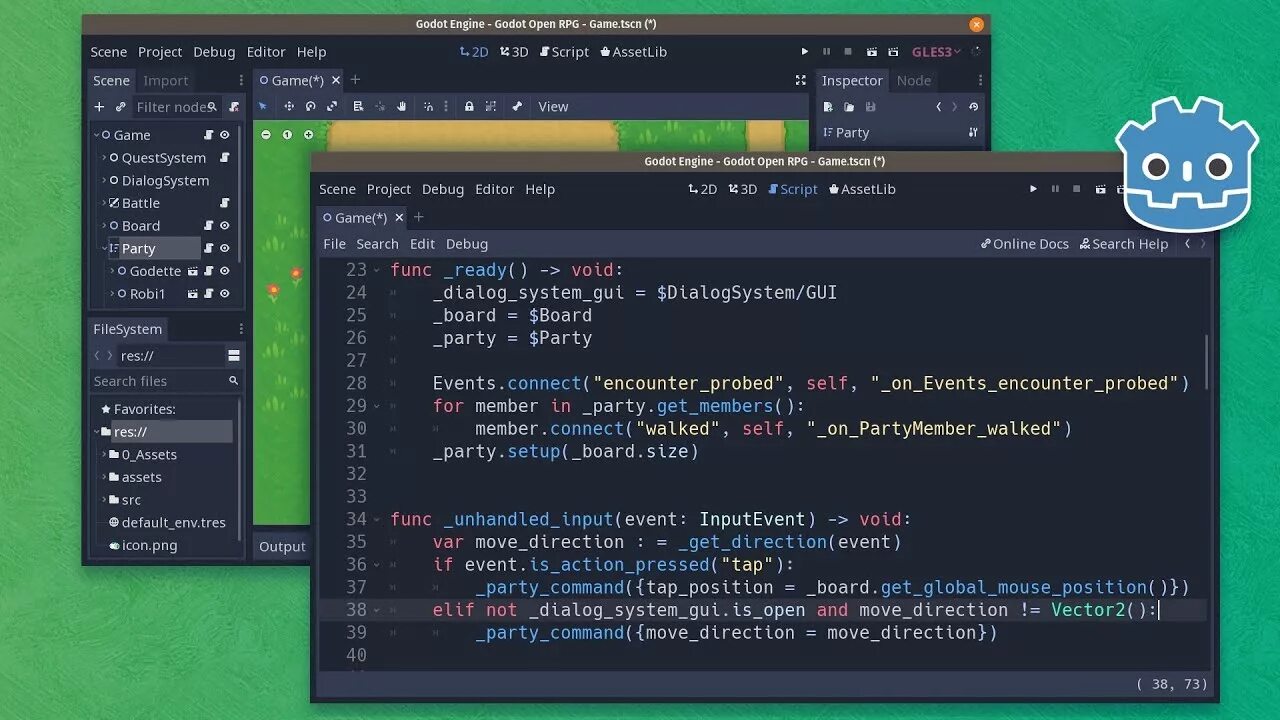Image resolution: width=1280 pixels, height=720 pixels.
Task: Open the script editor File menu
Action: (x=334, y=244)
